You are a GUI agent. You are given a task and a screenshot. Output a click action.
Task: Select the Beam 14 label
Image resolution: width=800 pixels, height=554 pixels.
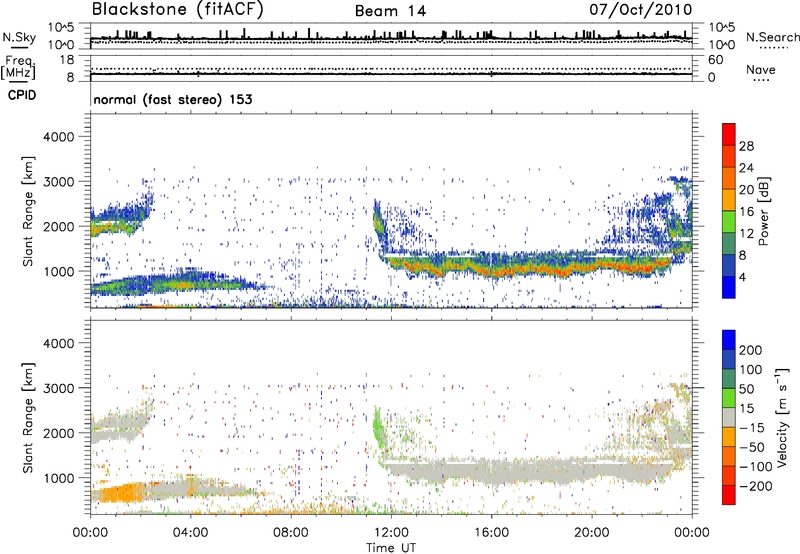coord(390,11)
